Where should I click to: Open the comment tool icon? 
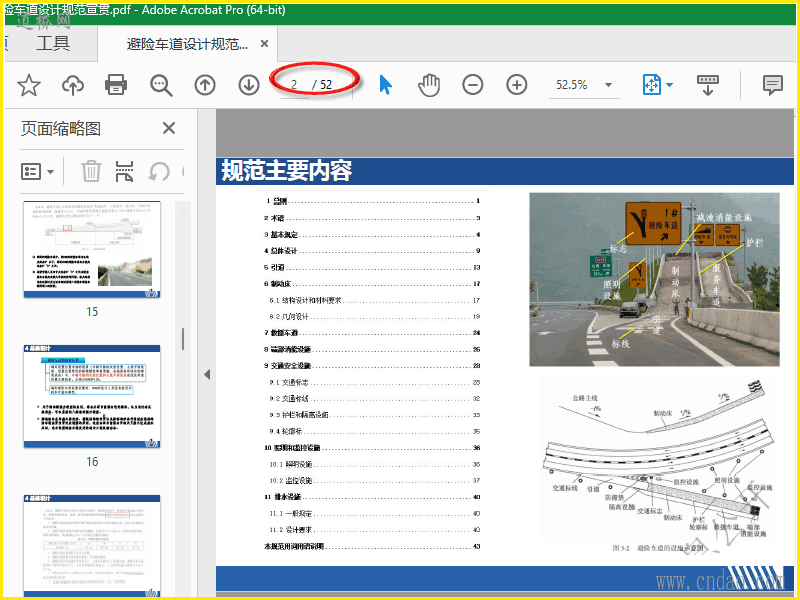coord(772,85)
